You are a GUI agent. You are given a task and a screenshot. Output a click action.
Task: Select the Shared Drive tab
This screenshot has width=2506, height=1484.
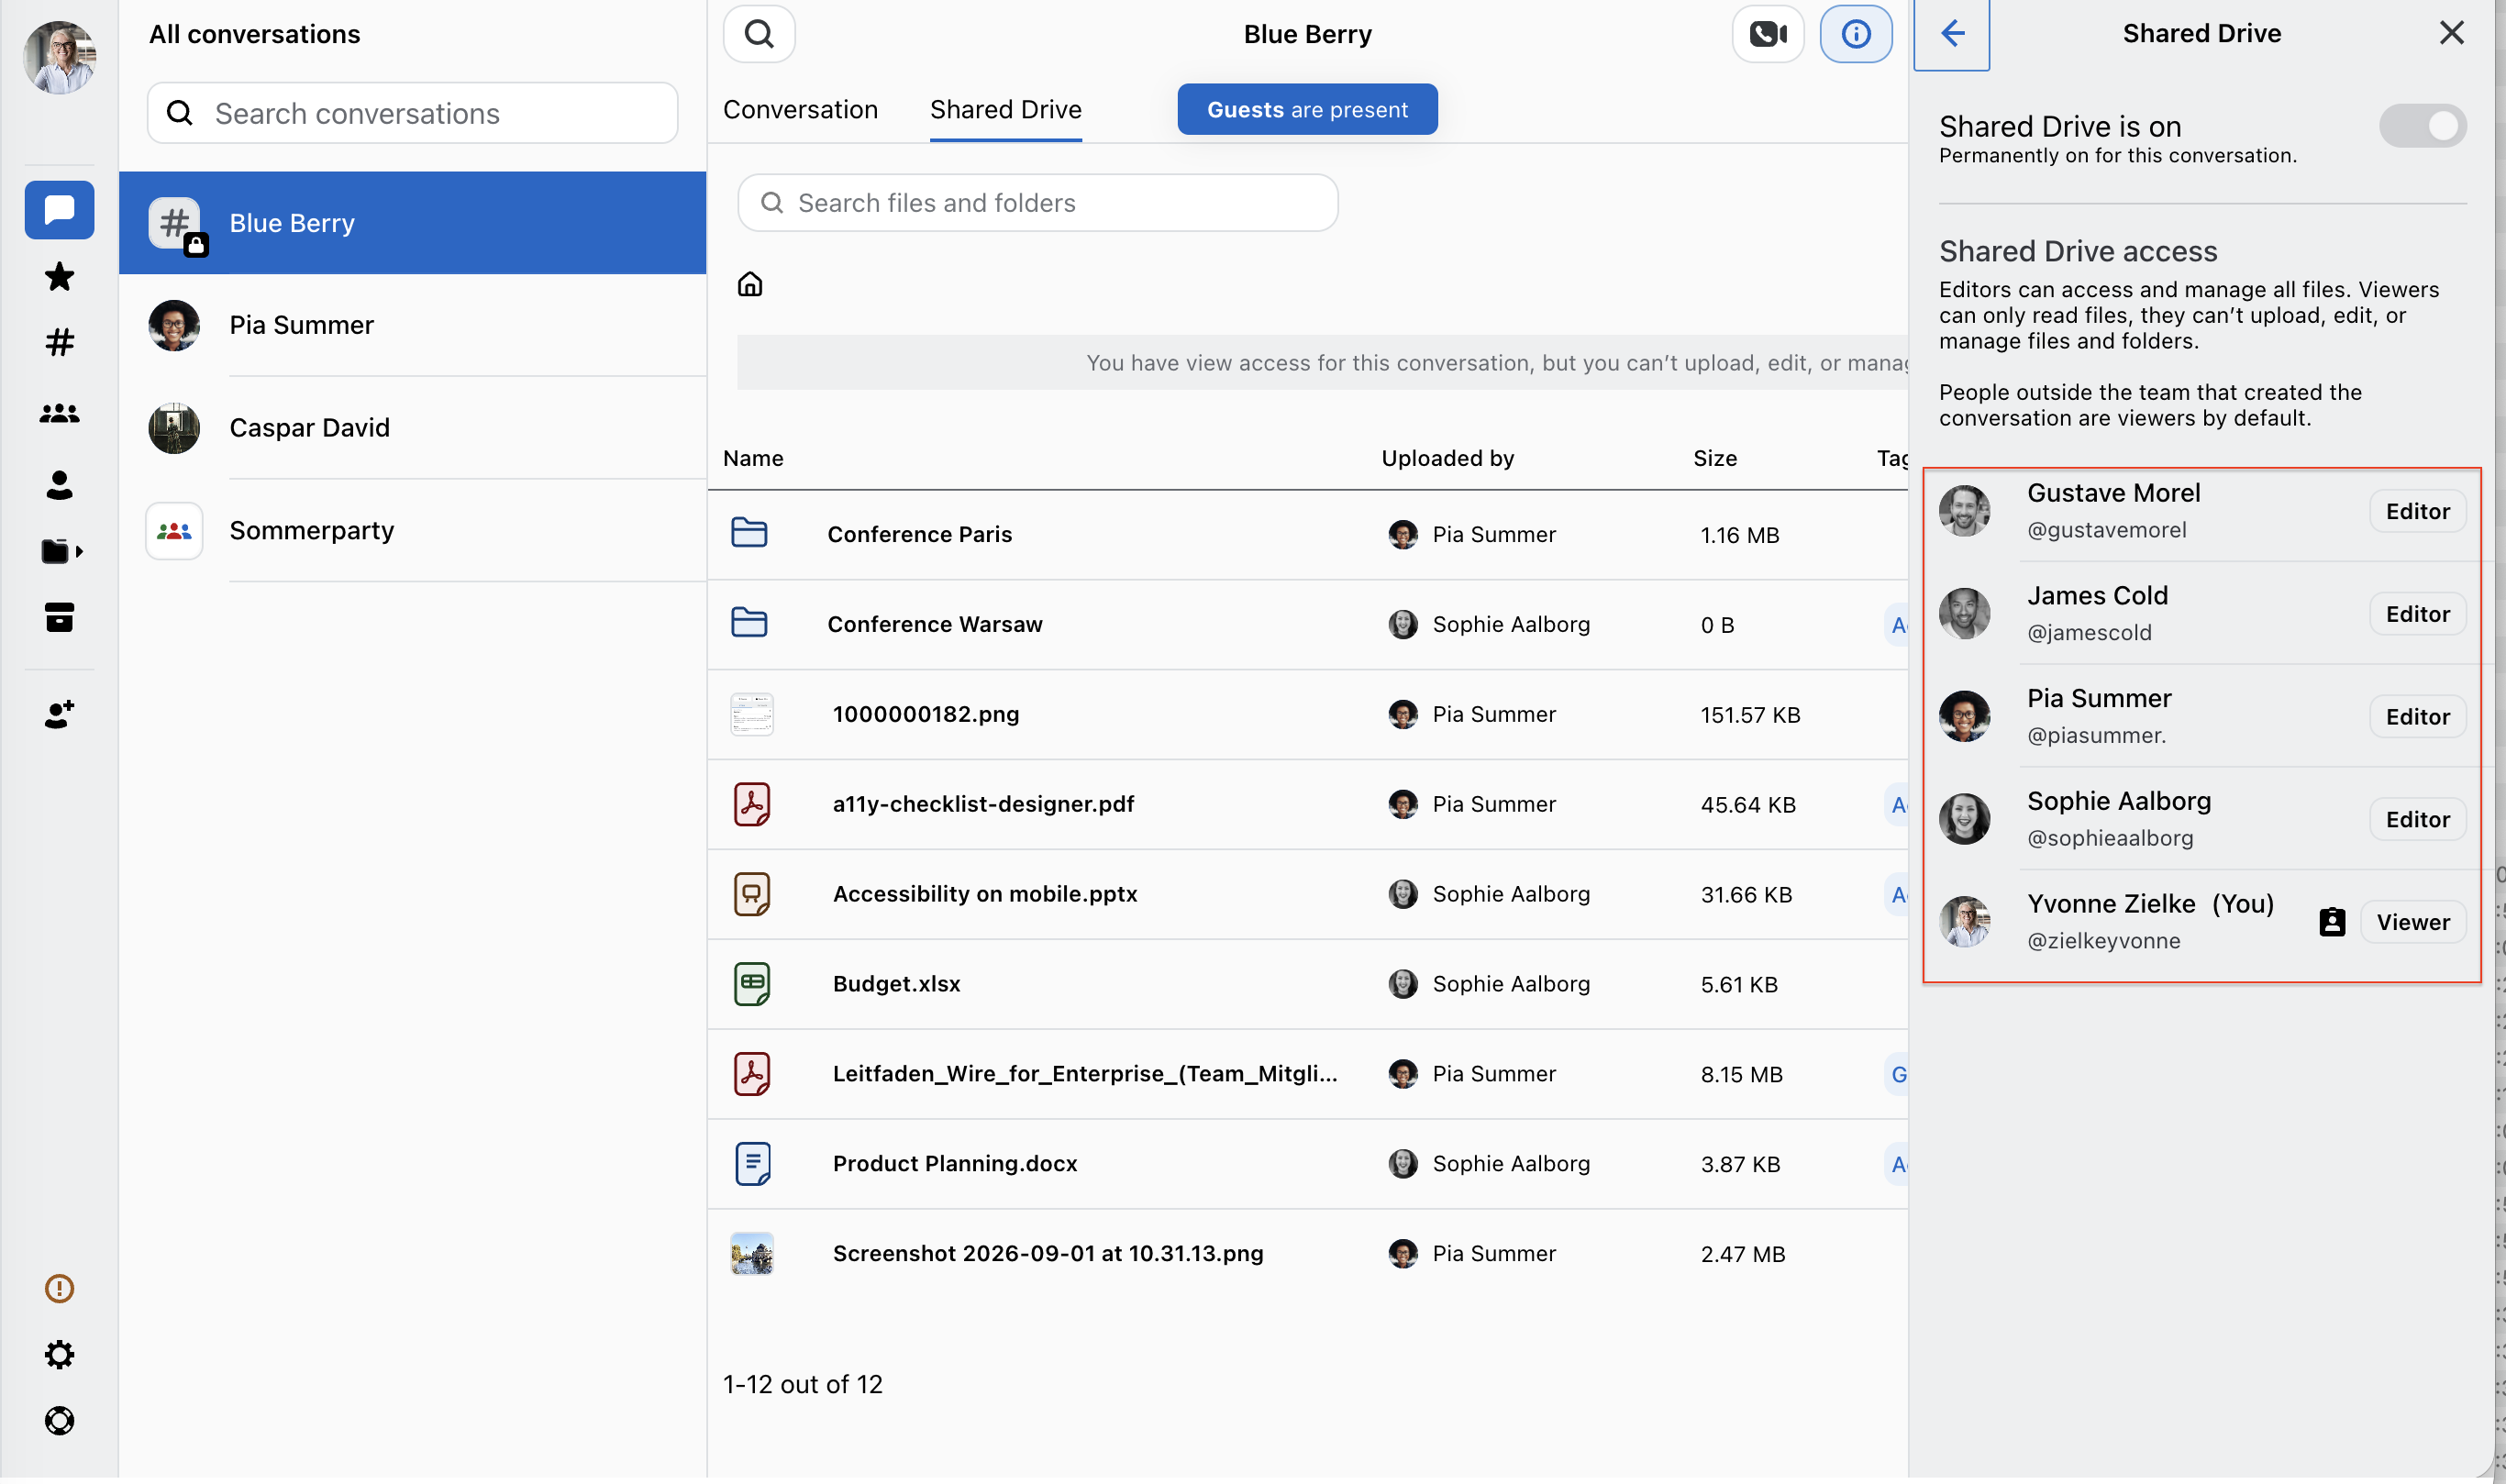pyautogui.click(x=1005, y=110)
